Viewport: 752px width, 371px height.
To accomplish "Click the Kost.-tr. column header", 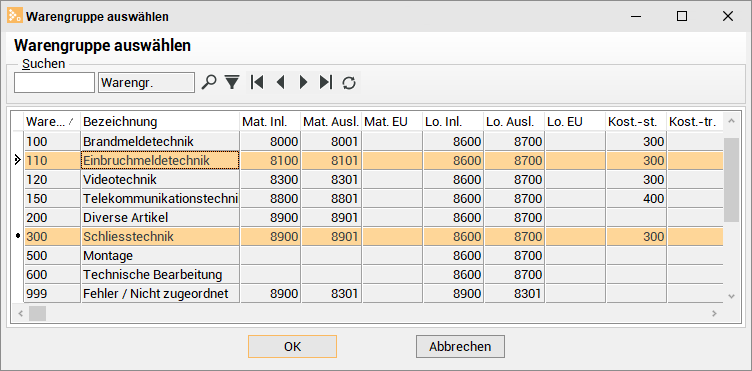I will pos(695,122).
